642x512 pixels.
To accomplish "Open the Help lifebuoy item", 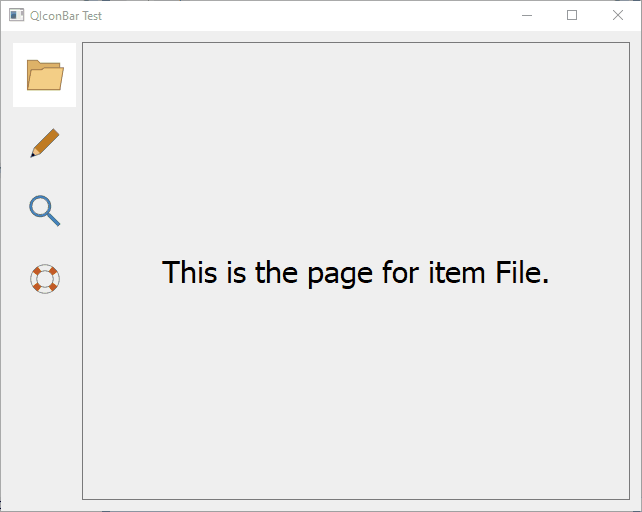I will (45, 279).
